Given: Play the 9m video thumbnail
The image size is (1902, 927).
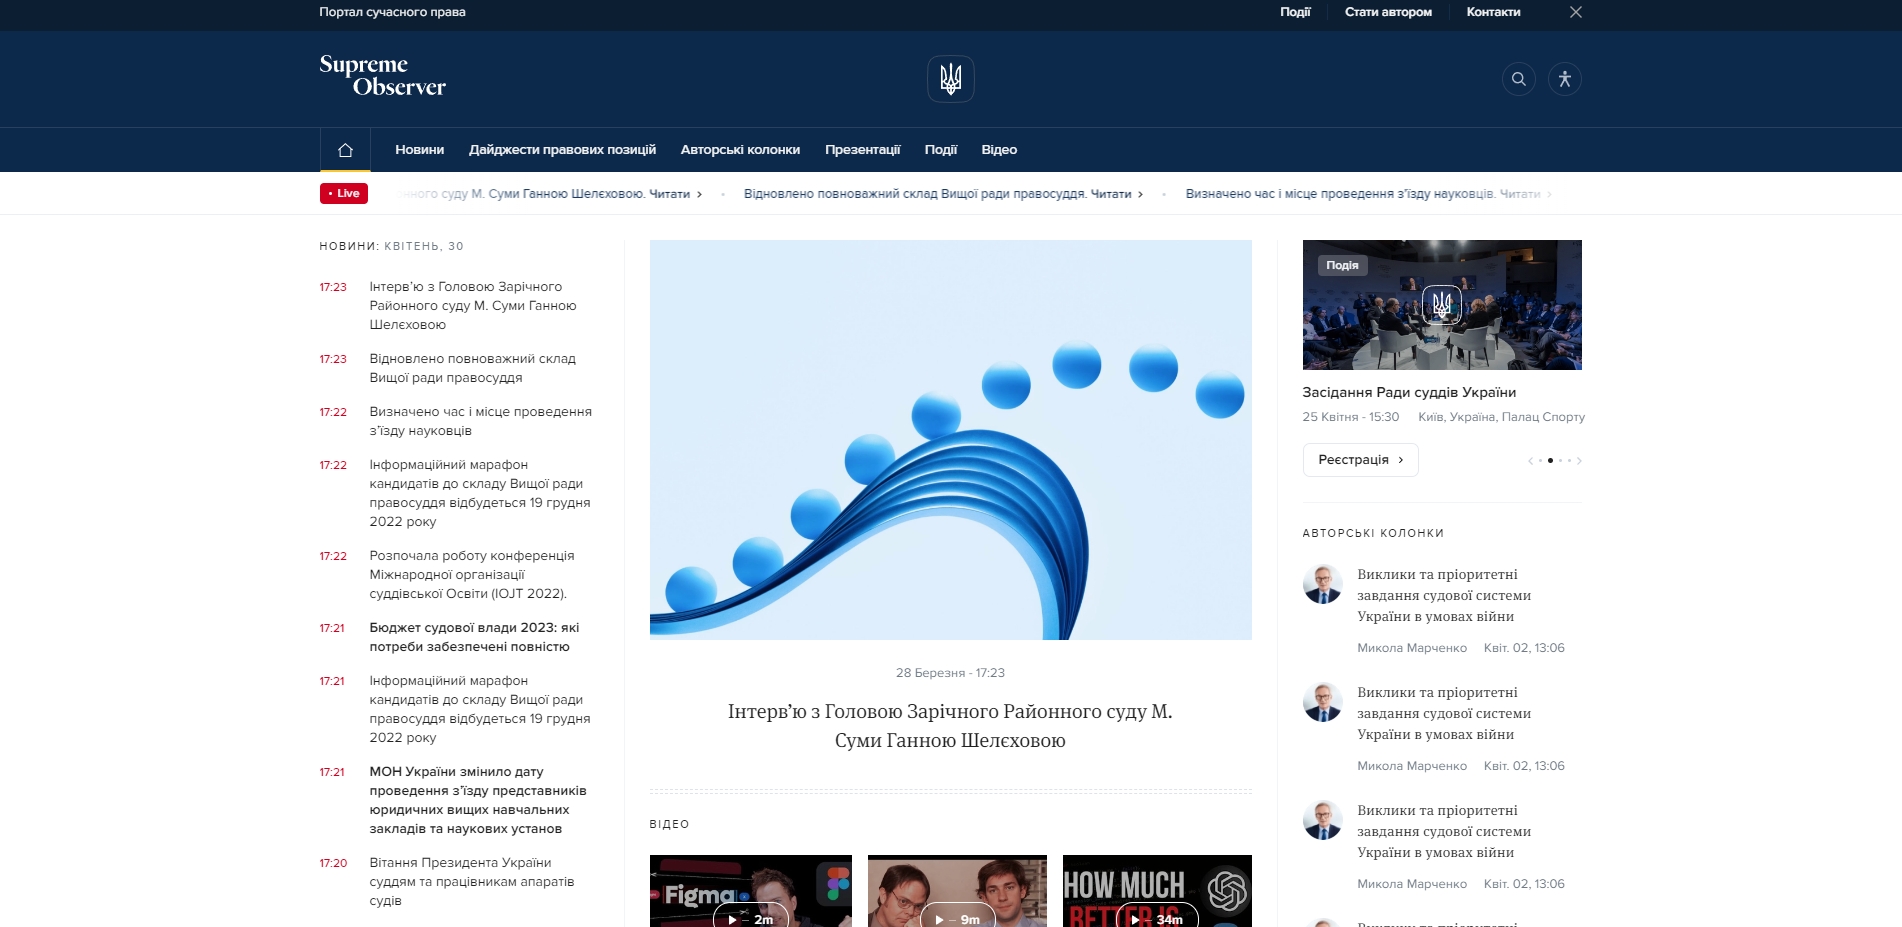Looking at the screenshot, I should pos(957,891).
